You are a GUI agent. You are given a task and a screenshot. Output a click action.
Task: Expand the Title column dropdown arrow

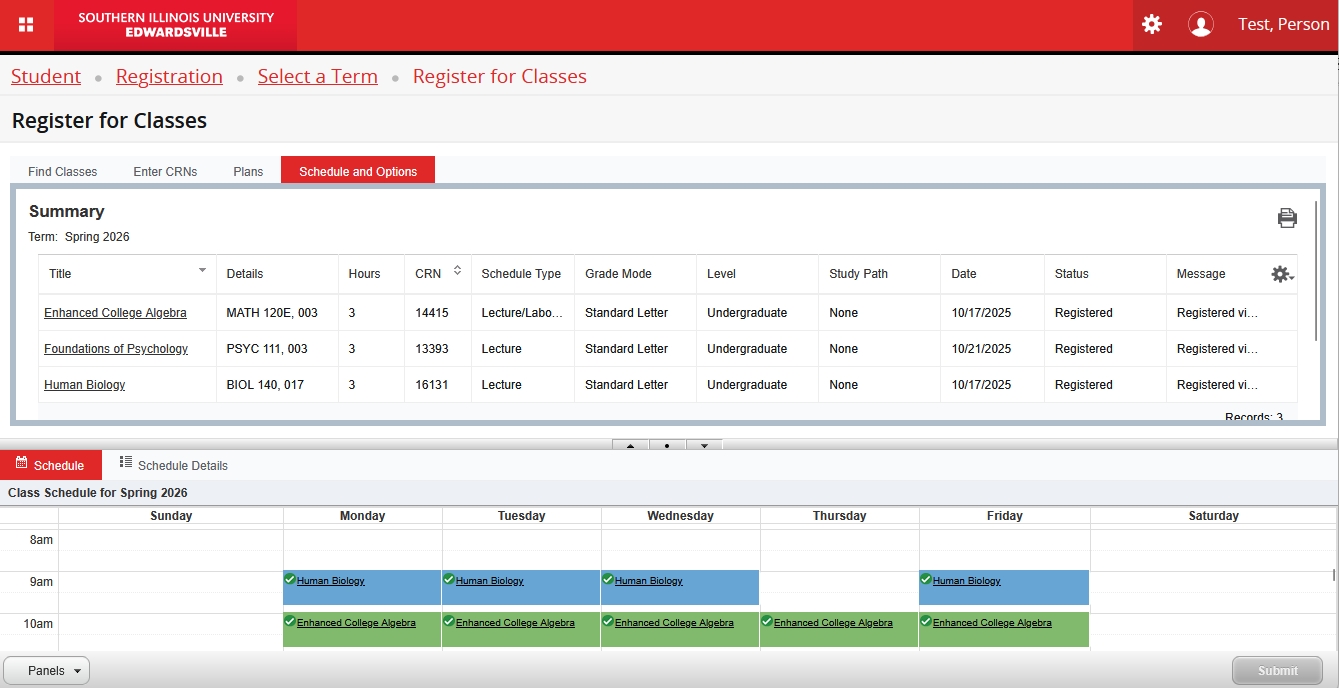[x=202, y=270]
